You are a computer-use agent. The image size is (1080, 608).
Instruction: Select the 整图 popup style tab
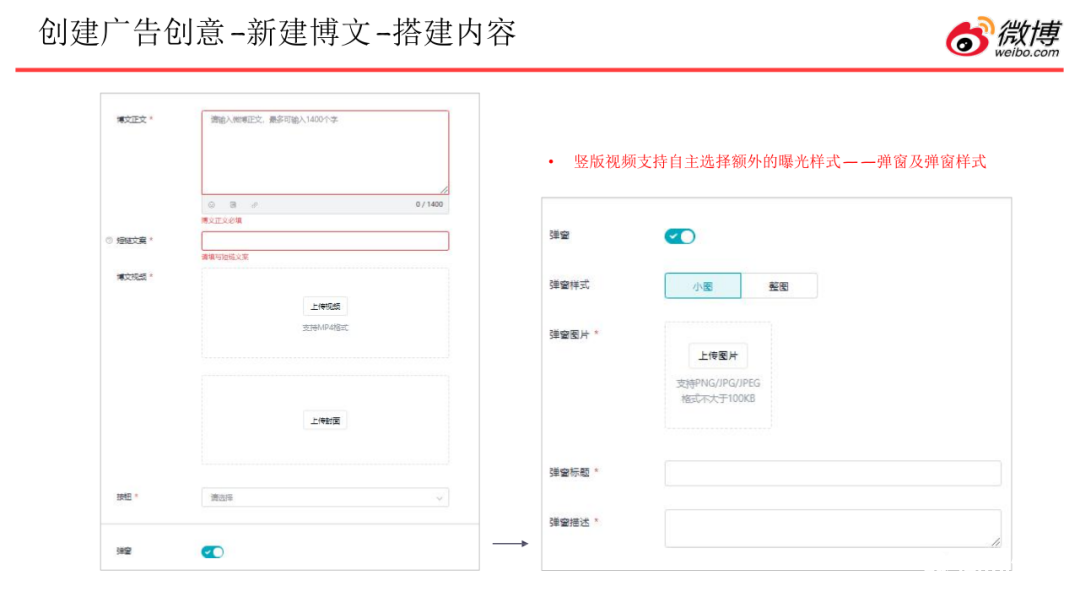tap(779, 286)
